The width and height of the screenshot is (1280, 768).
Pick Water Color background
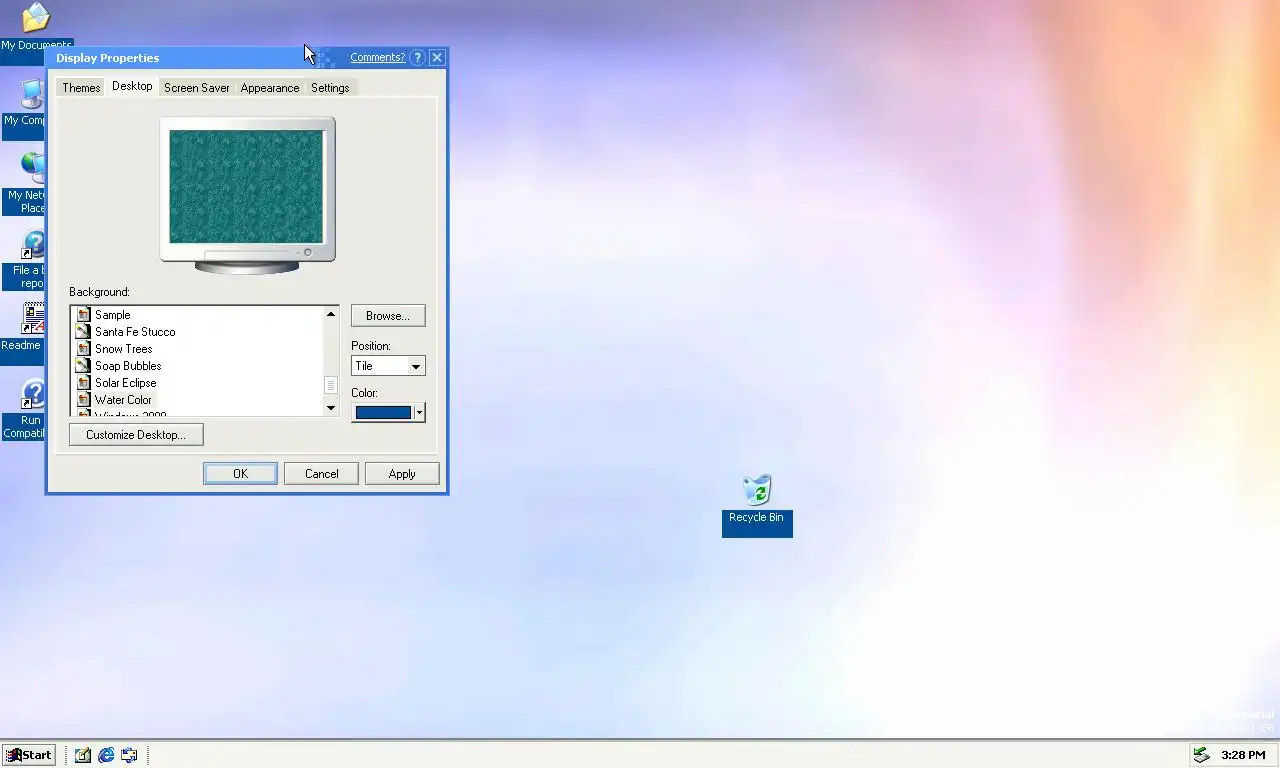pyautogui.click(x=124, y=399)
